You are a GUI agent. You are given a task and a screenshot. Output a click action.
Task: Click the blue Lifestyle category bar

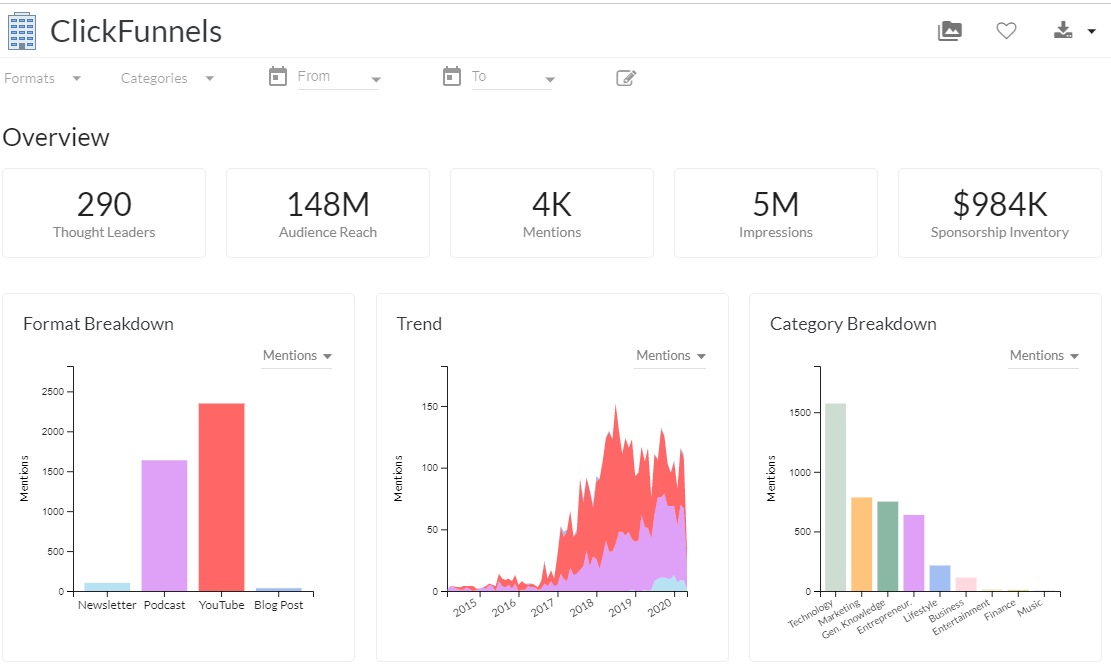(x=940, y=578)
